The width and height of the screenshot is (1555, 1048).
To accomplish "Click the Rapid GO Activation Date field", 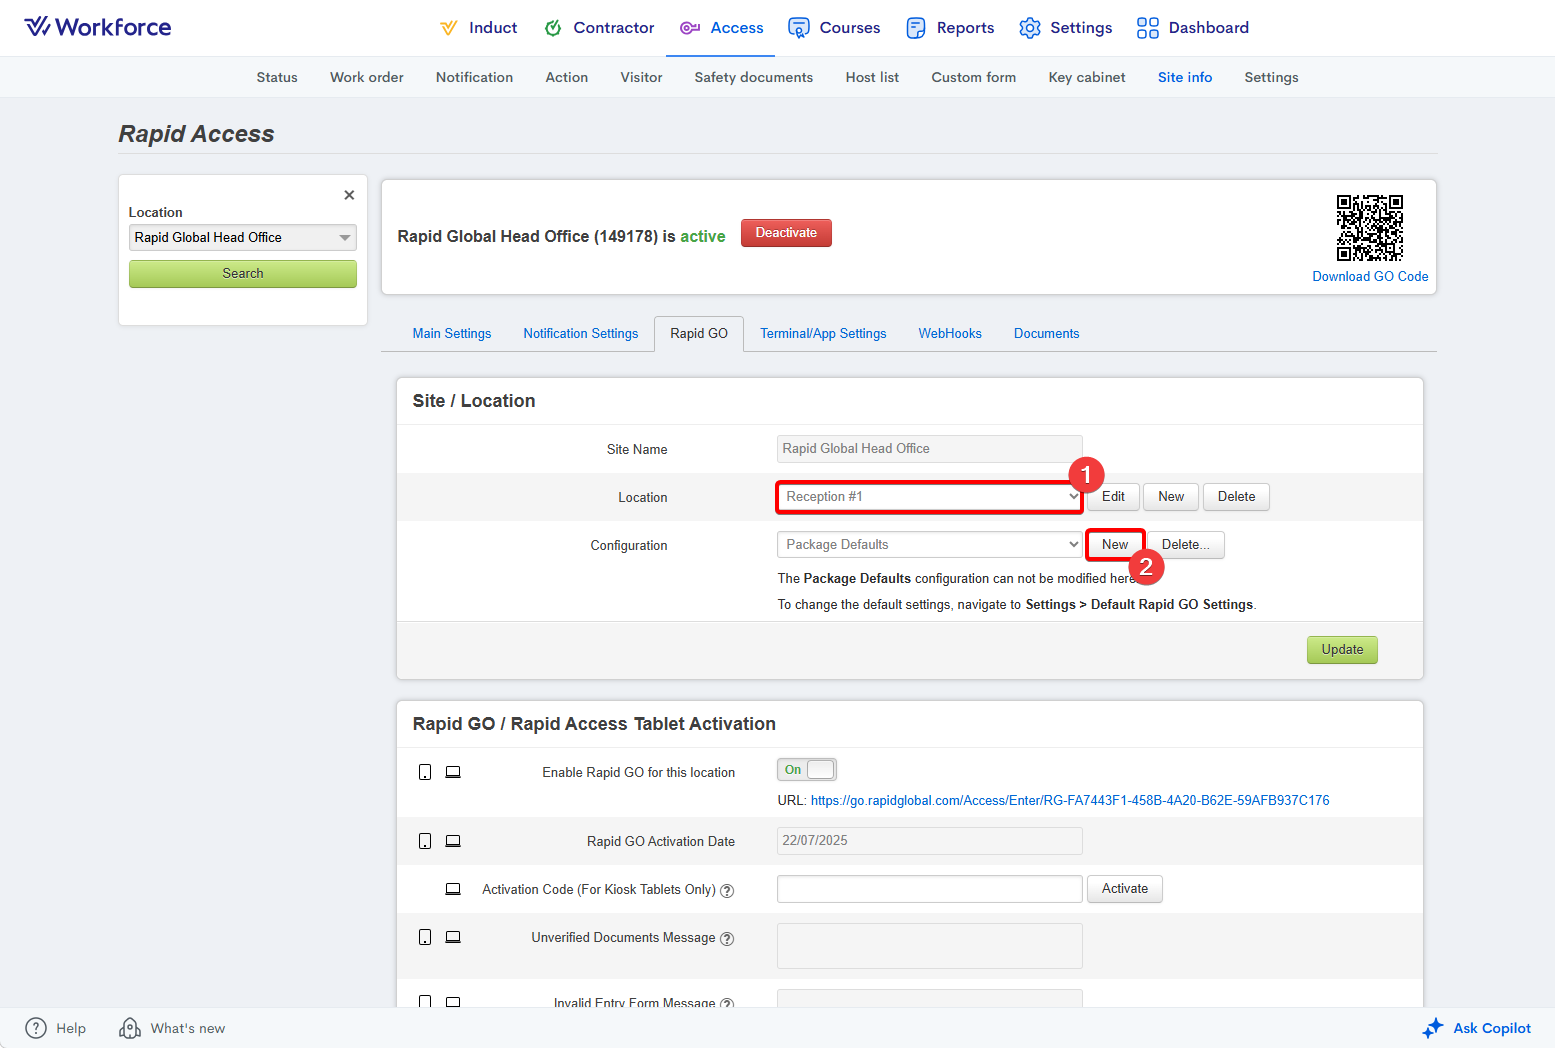I will tap(930, 841).
